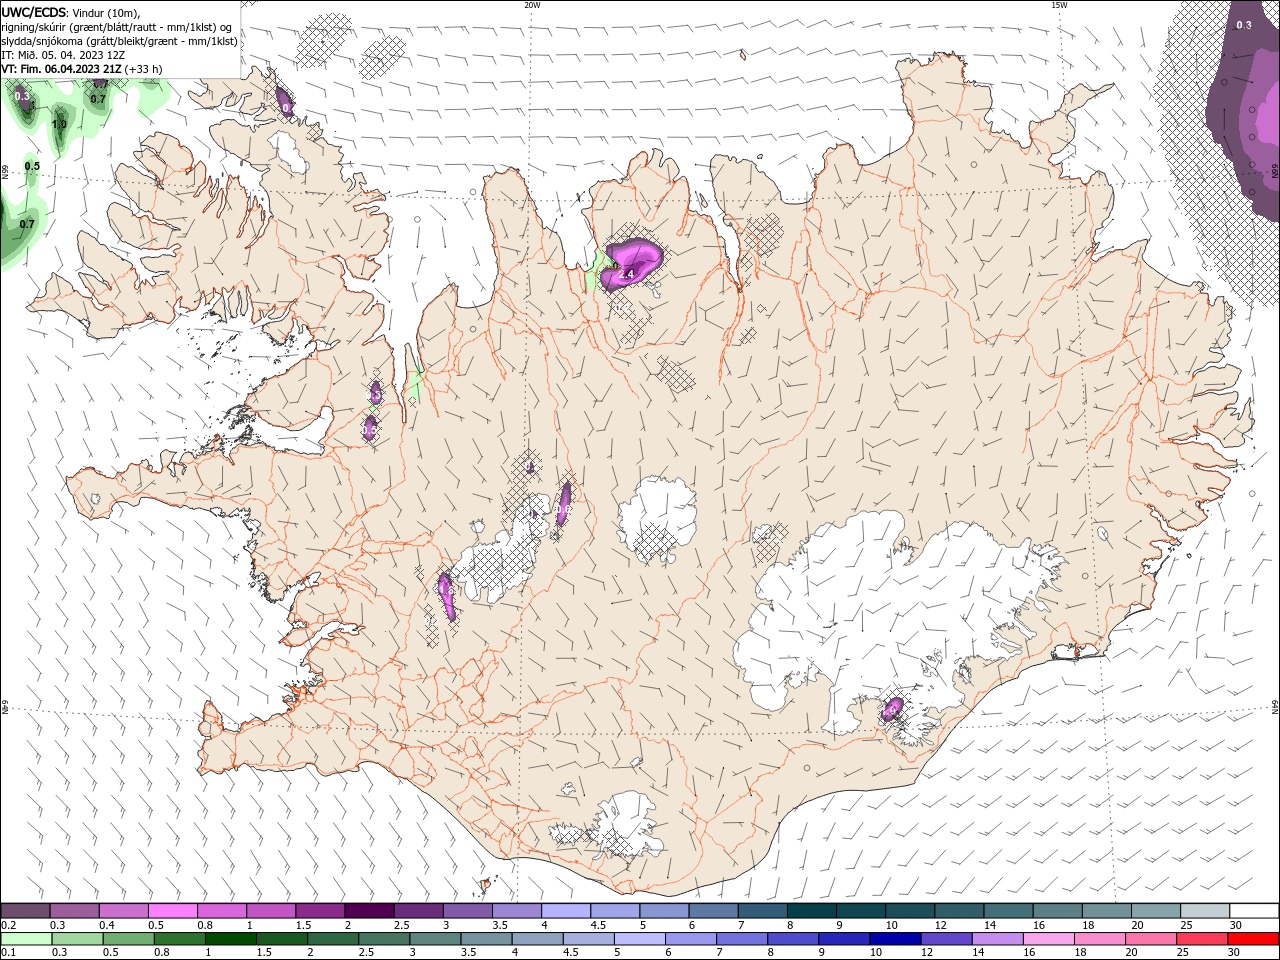Click the 2.4 snowfall value label

click(x=628, y=273)
